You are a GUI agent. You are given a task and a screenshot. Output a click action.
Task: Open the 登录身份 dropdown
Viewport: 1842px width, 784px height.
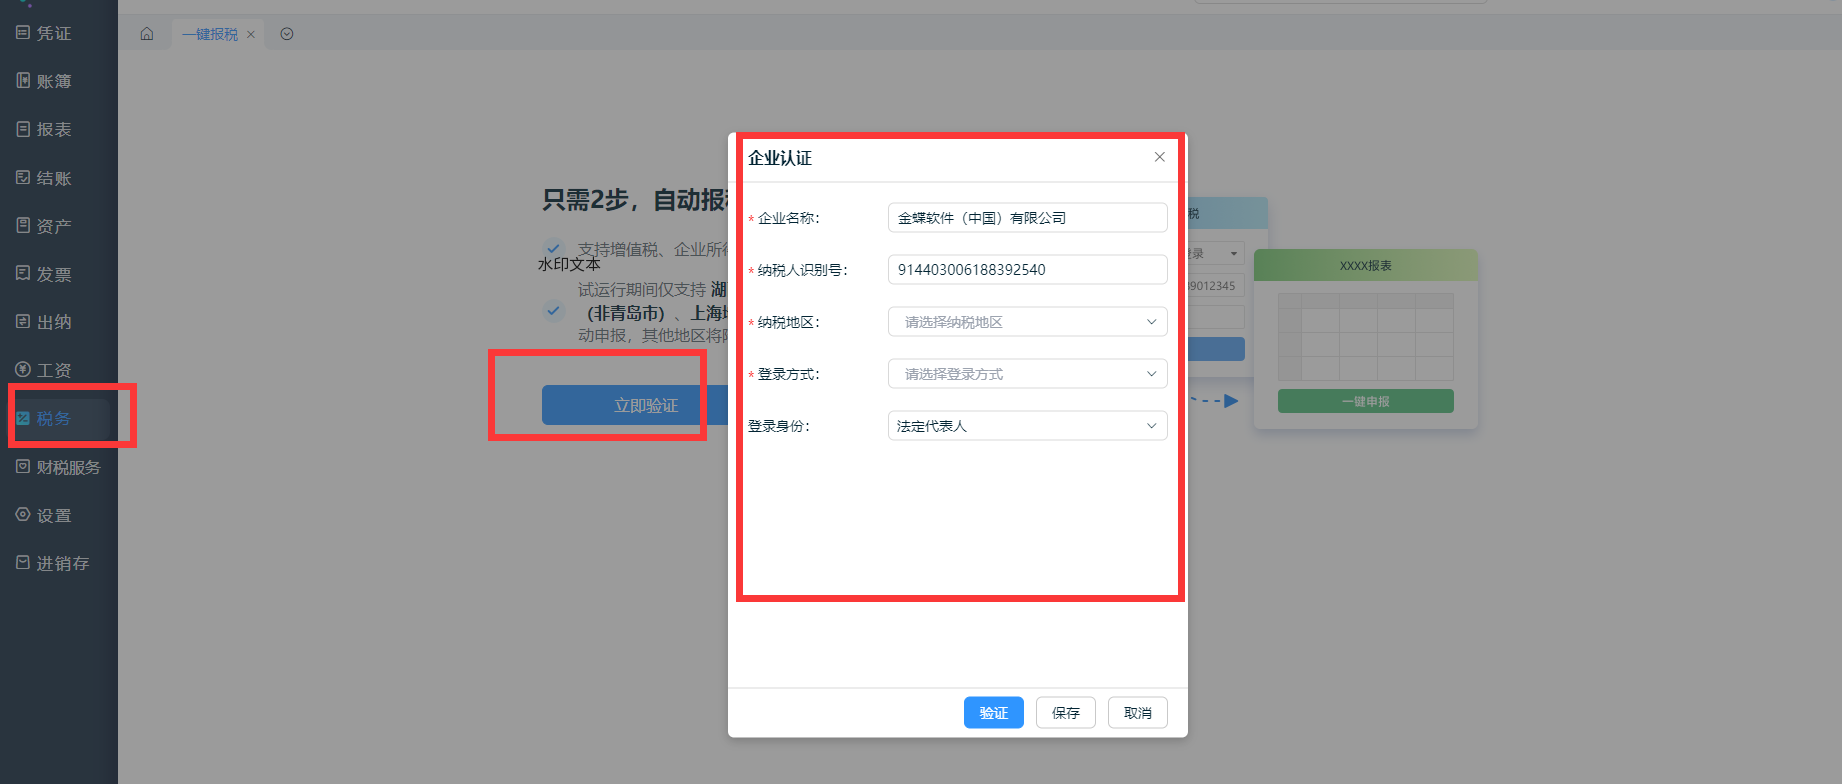[1027, 426]
